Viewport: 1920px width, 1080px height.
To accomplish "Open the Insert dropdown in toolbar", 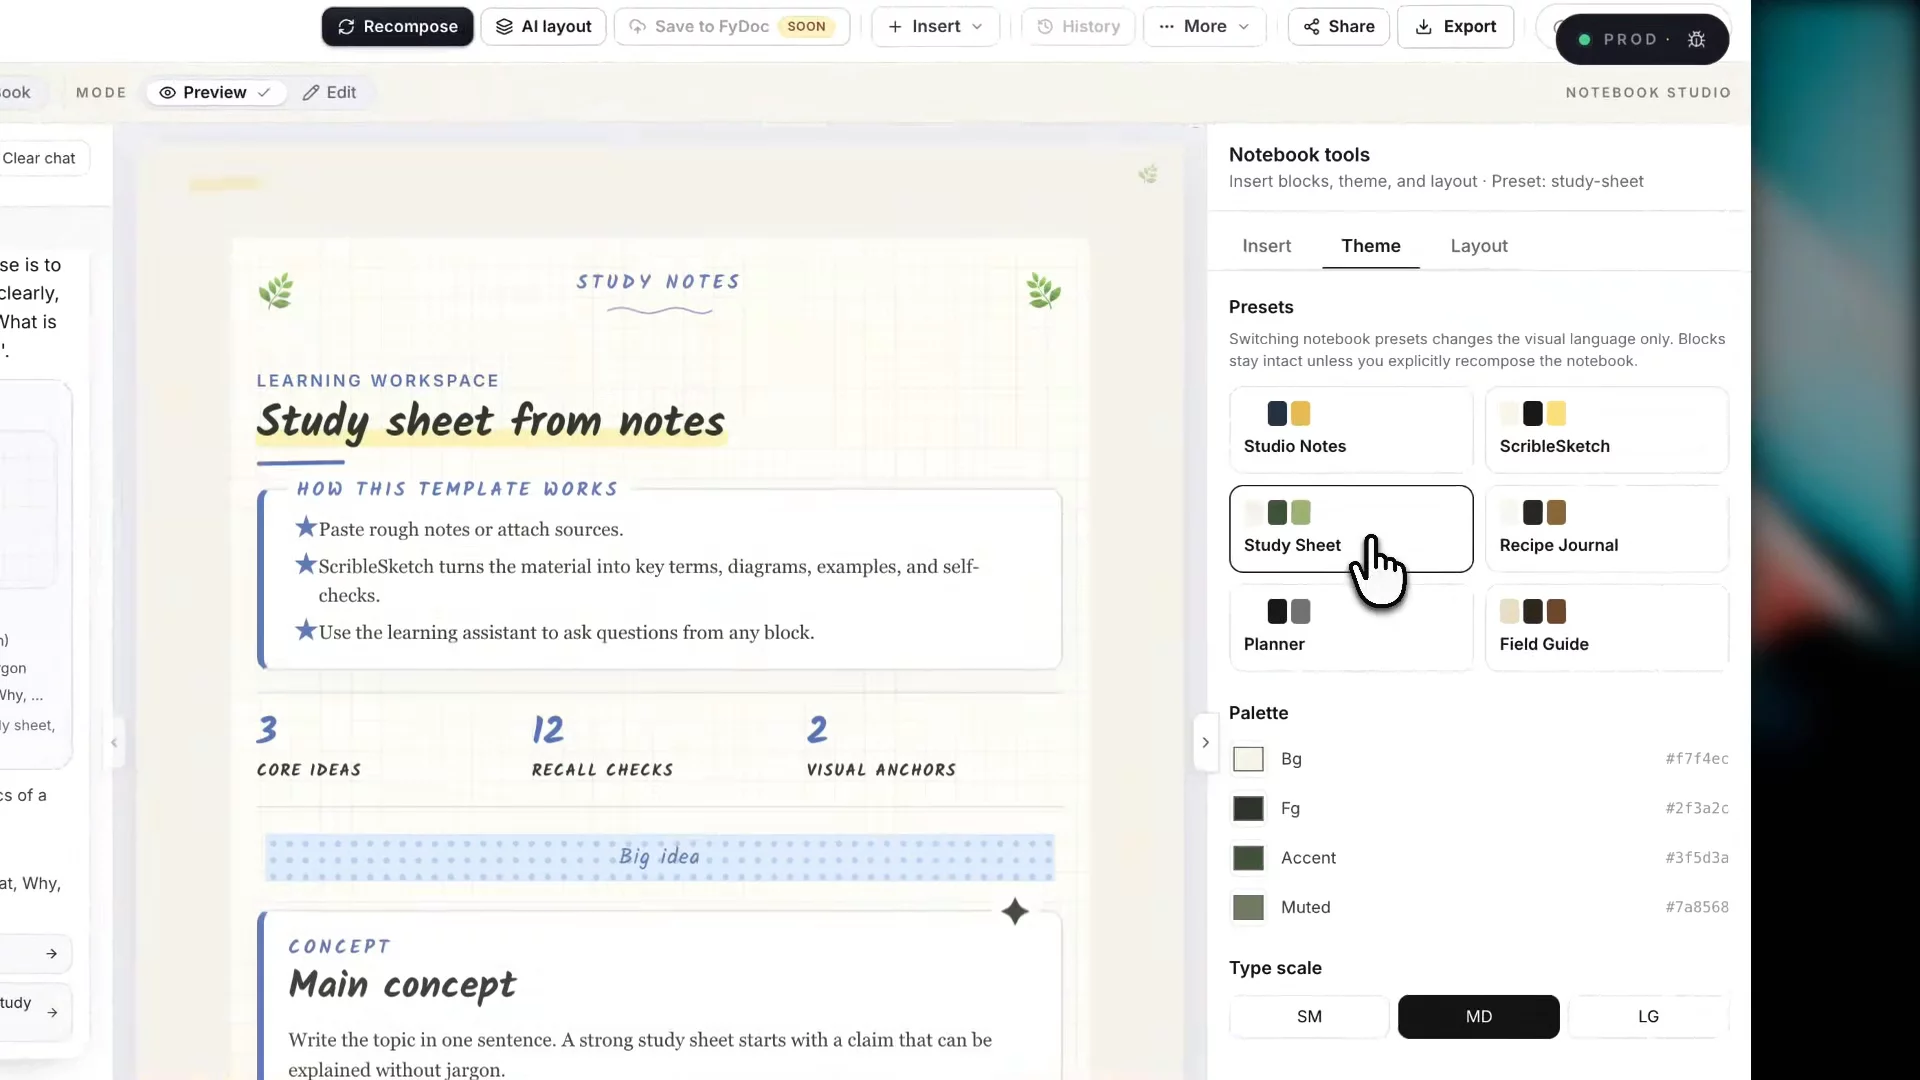I will (935, 27).
